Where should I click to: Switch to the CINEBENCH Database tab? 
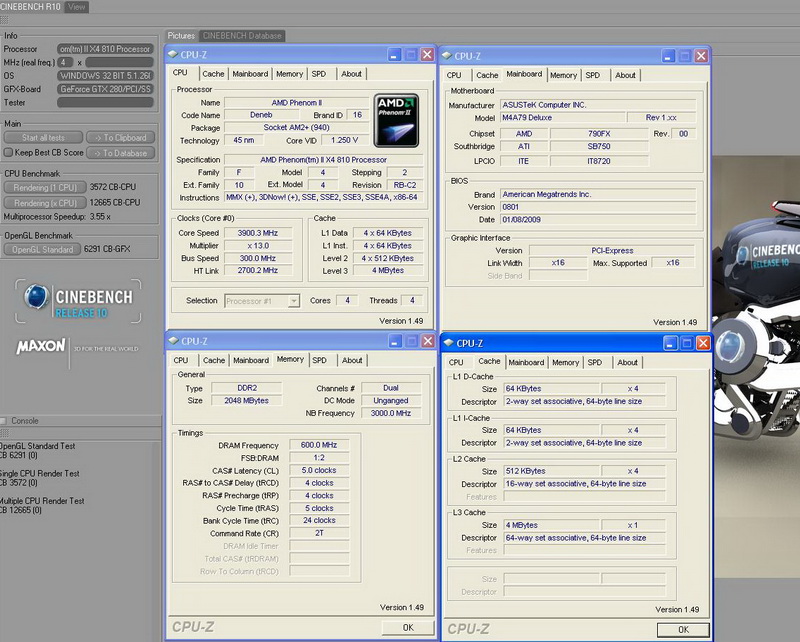click(x=242, y=36)
